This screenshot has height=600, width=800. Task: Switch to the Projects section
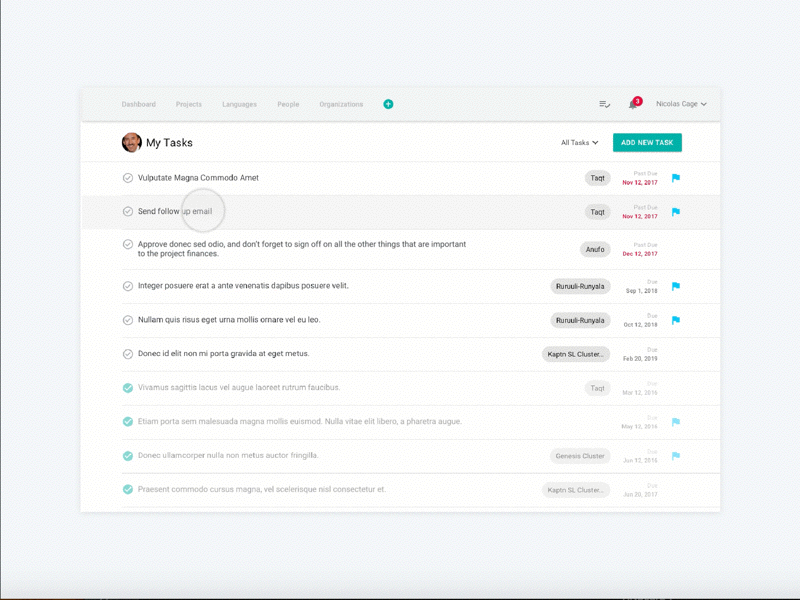point(189,104)
